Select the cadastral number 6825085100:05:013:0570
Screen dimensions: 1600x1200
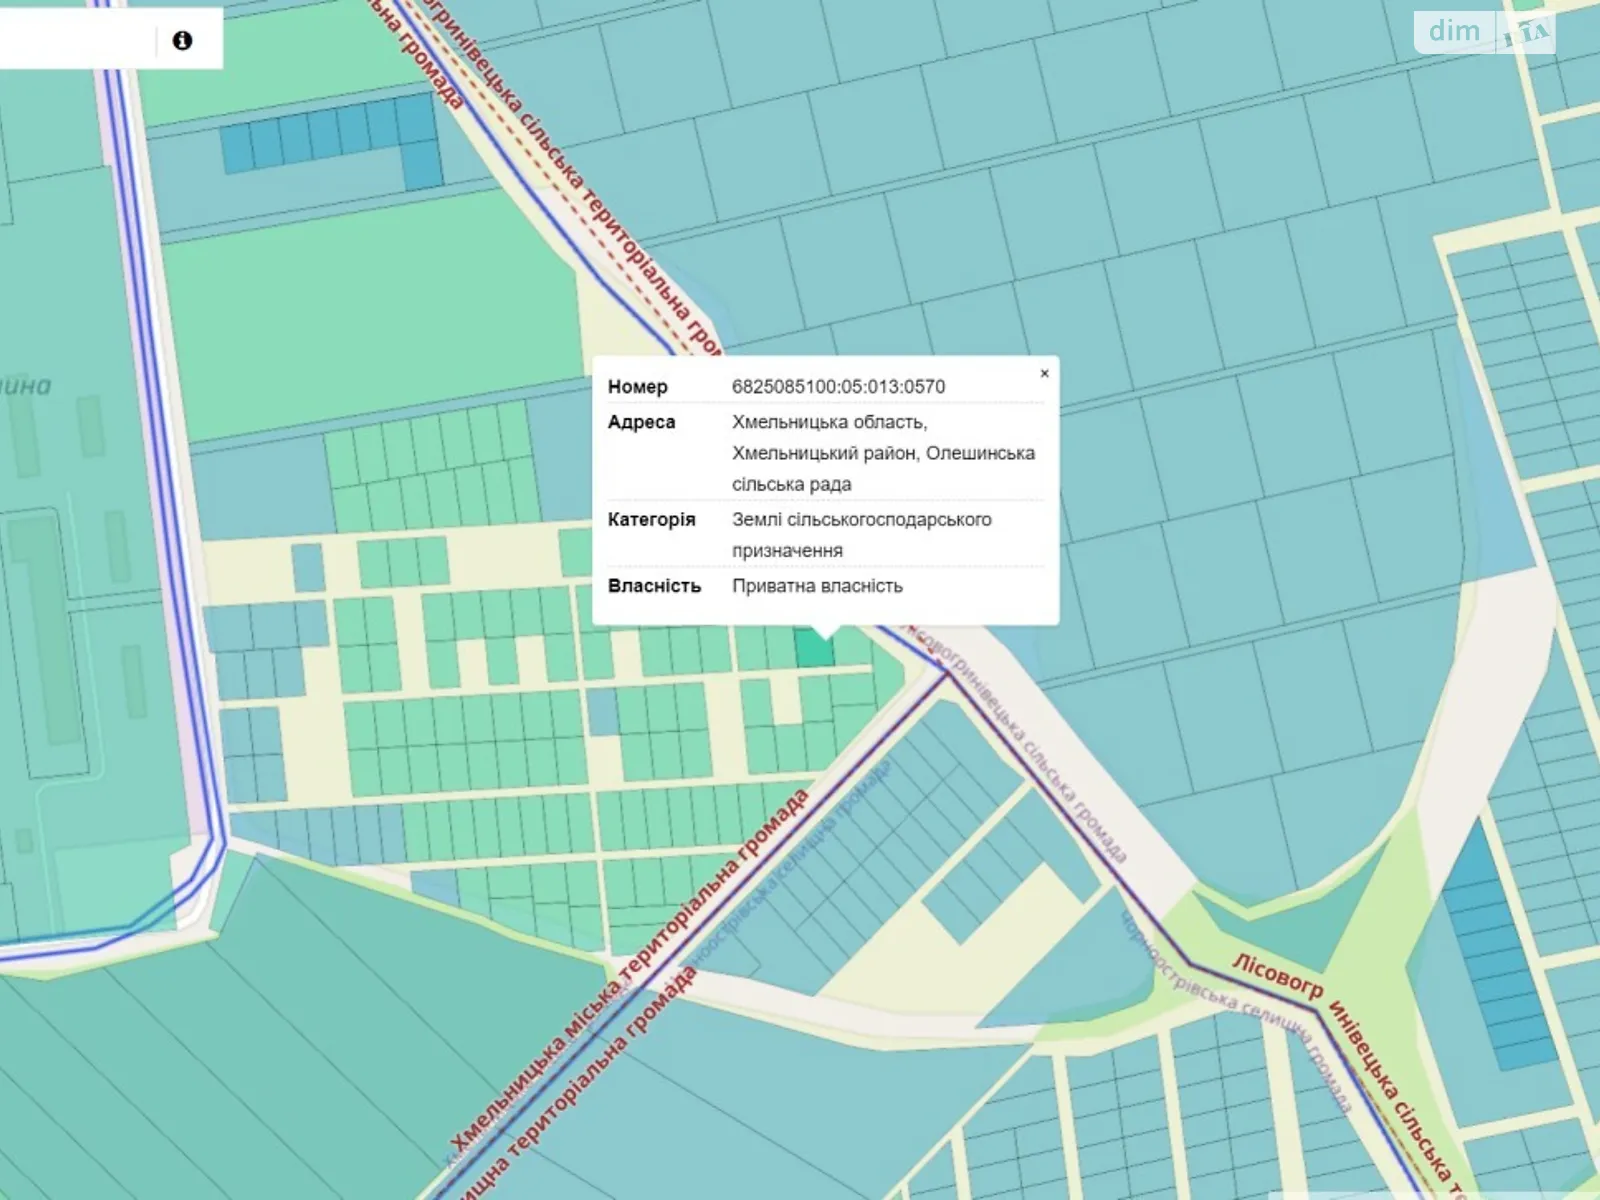coord(838,387)
